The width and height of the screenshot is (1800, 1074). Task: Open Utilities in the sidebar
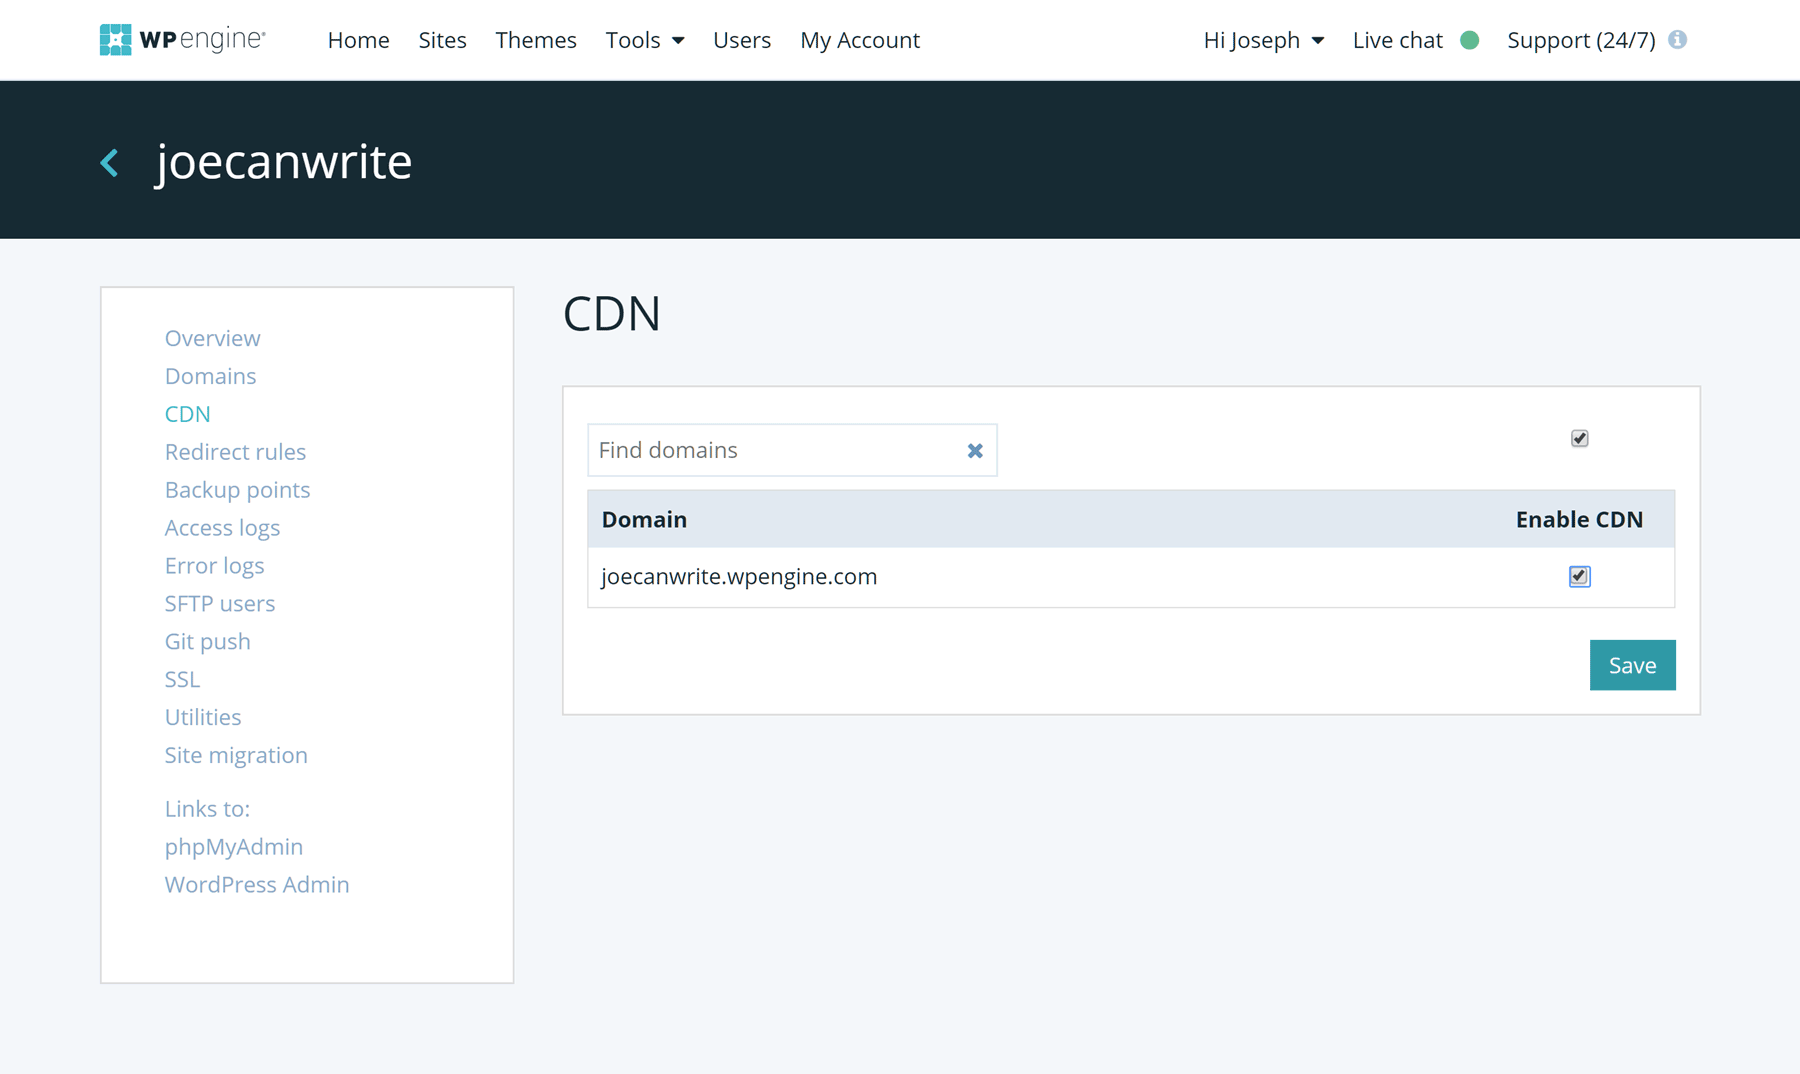(x=203, y=718)
